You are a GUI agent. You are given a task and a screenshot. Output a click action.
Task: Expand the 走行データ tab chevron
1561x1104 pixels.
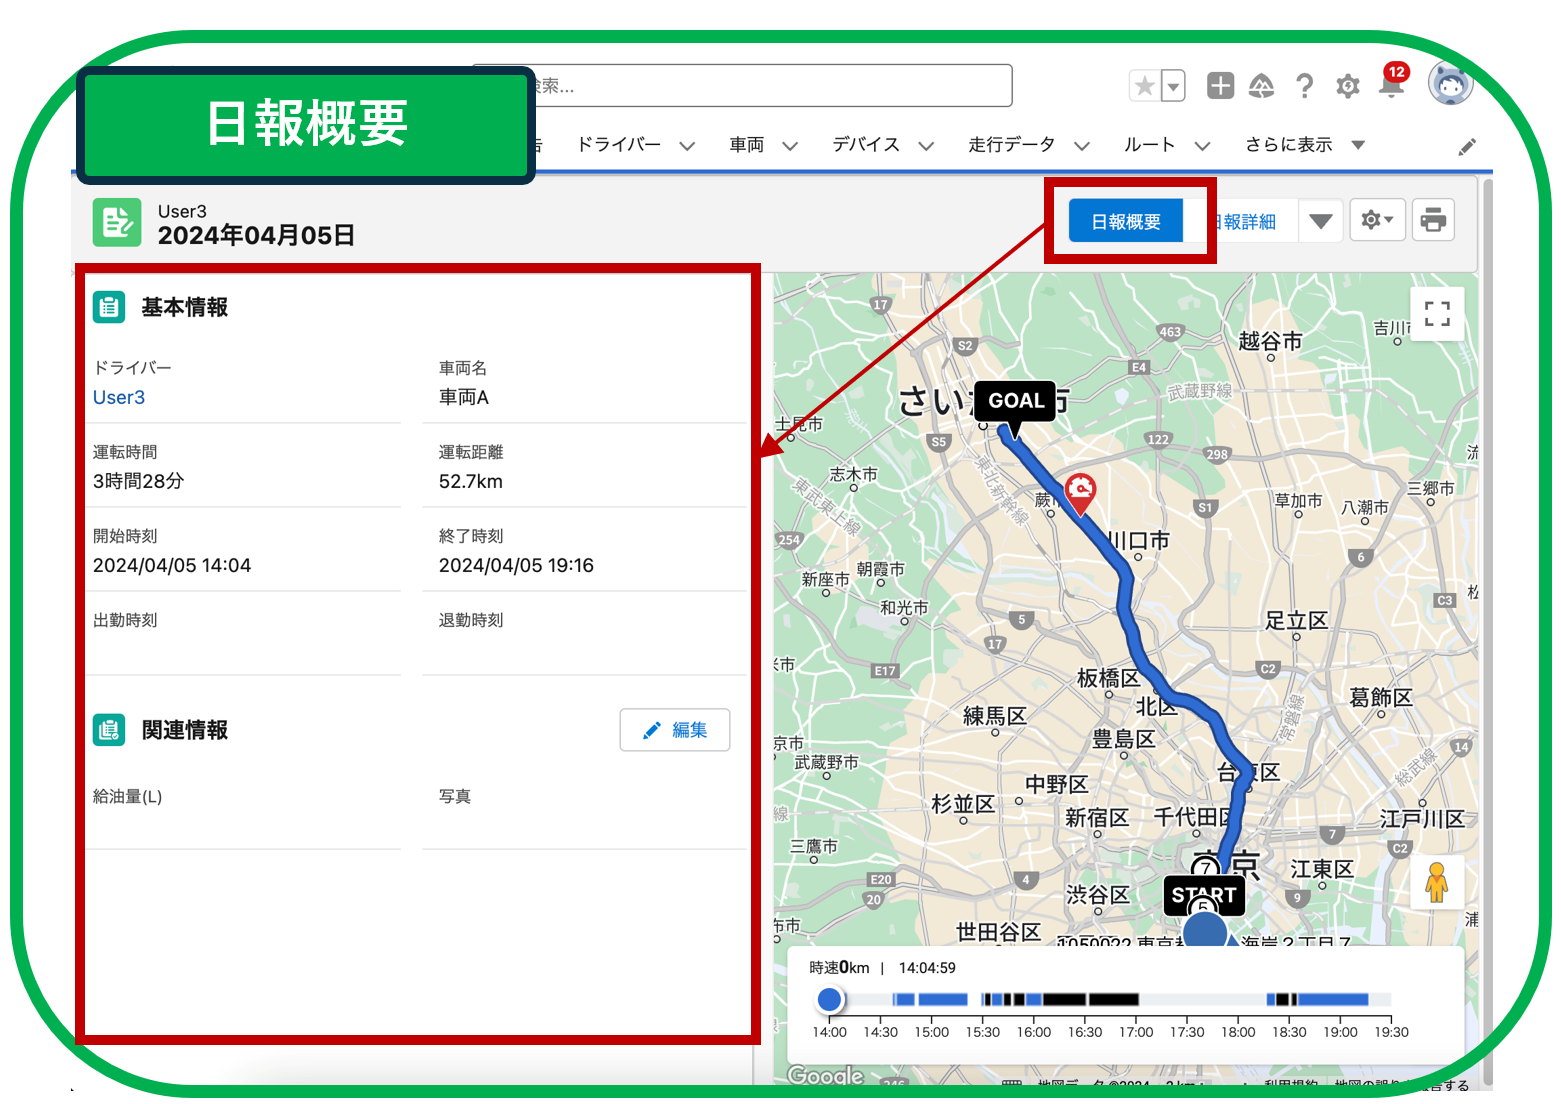[1082, 146]
